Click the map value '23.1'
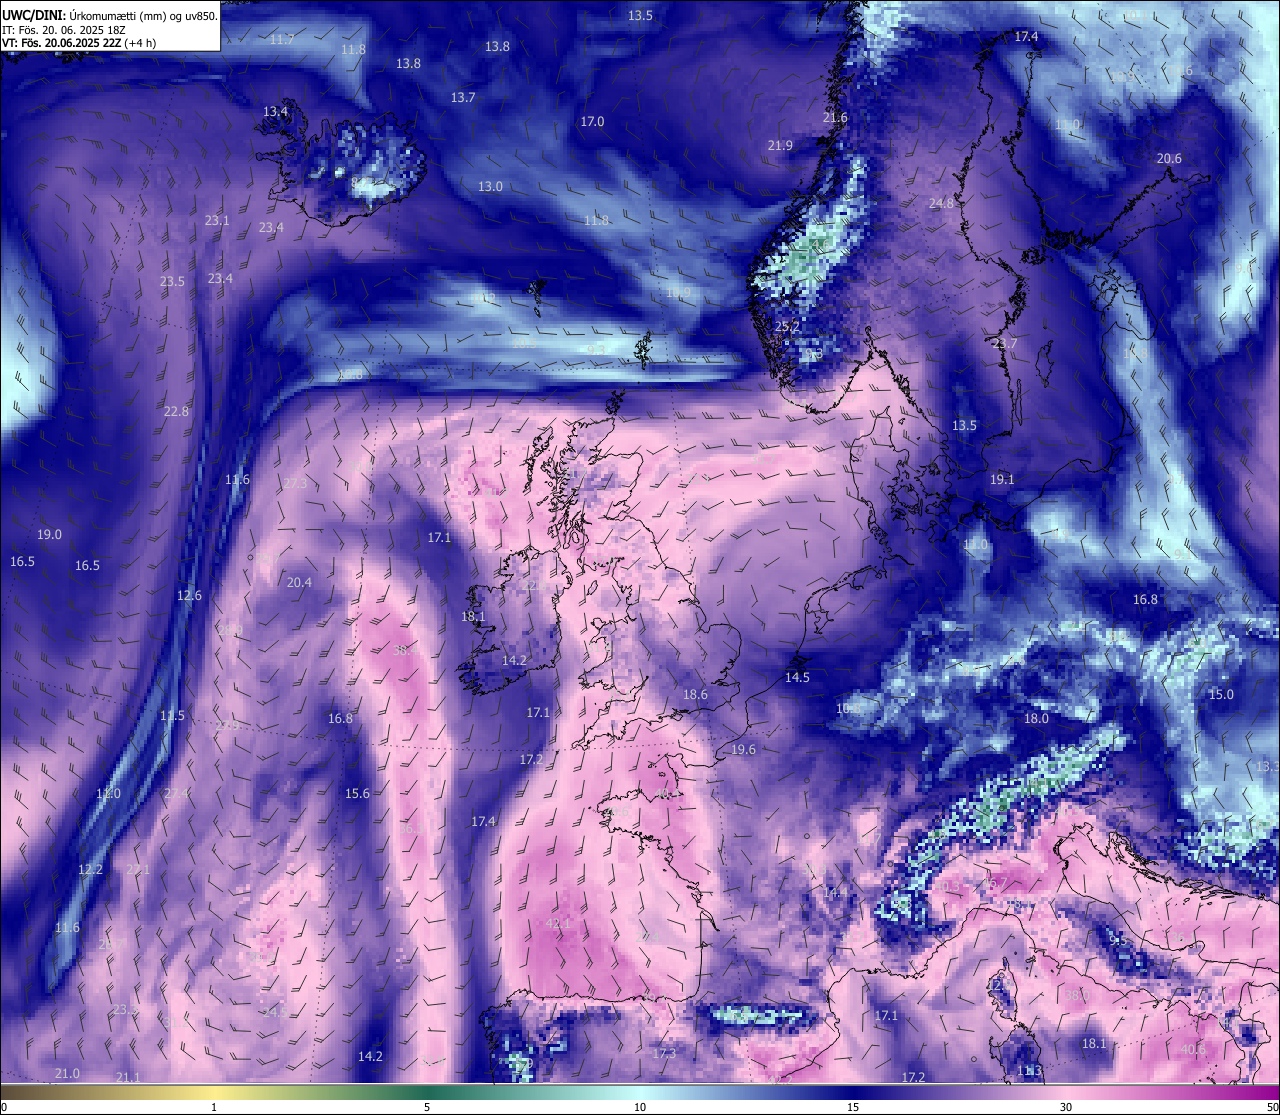Viewport: 1280px width, 1115px height. click(217, 221)
